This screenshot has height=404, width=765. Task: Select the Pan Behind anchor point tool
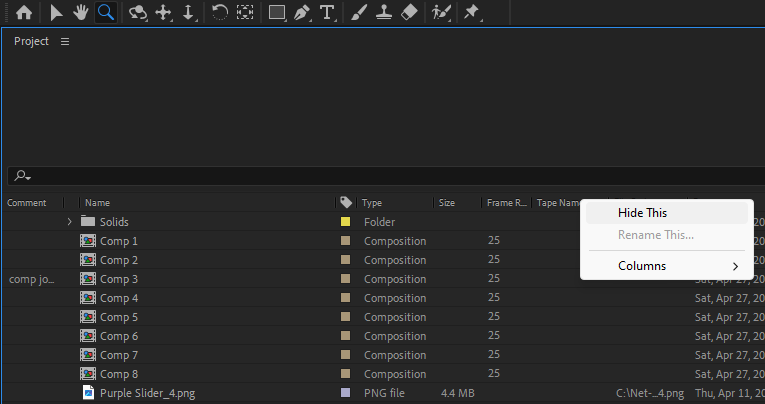(x=245, y=13)
